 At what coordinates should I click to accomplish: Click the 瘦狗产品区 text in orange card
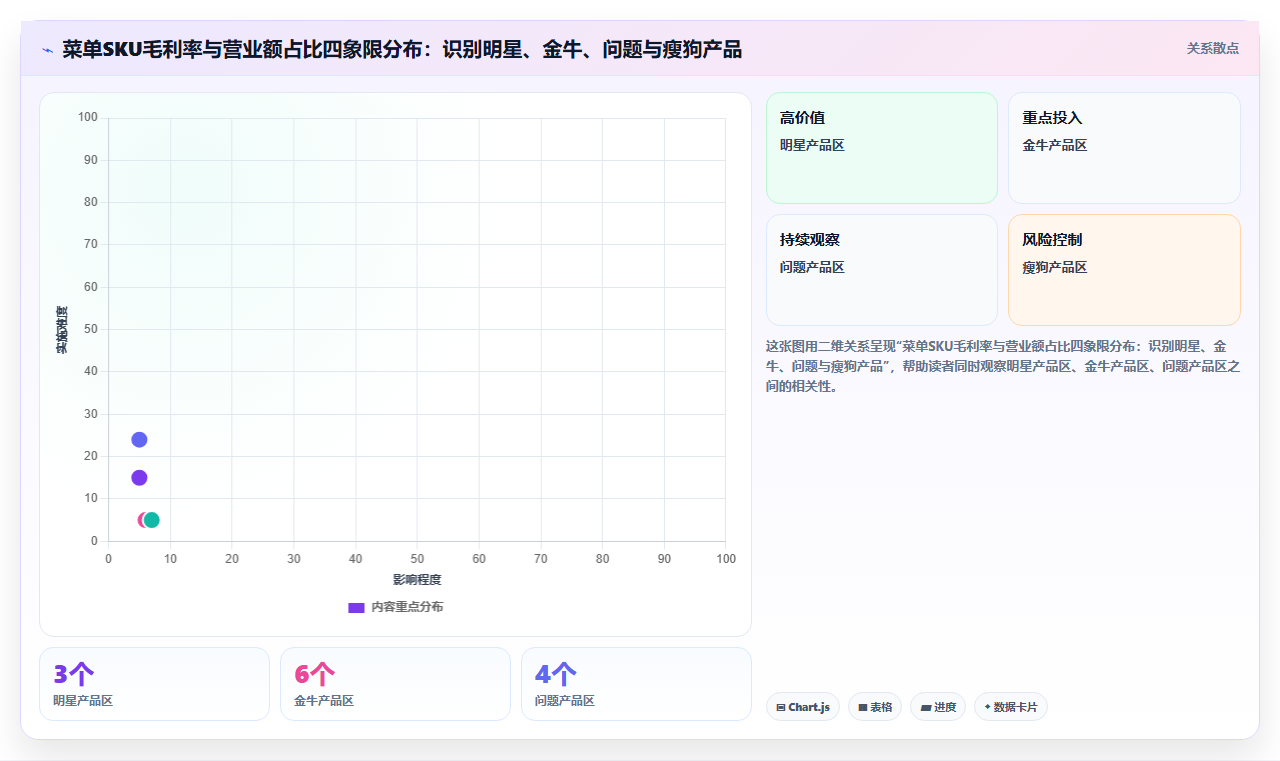1054,267
